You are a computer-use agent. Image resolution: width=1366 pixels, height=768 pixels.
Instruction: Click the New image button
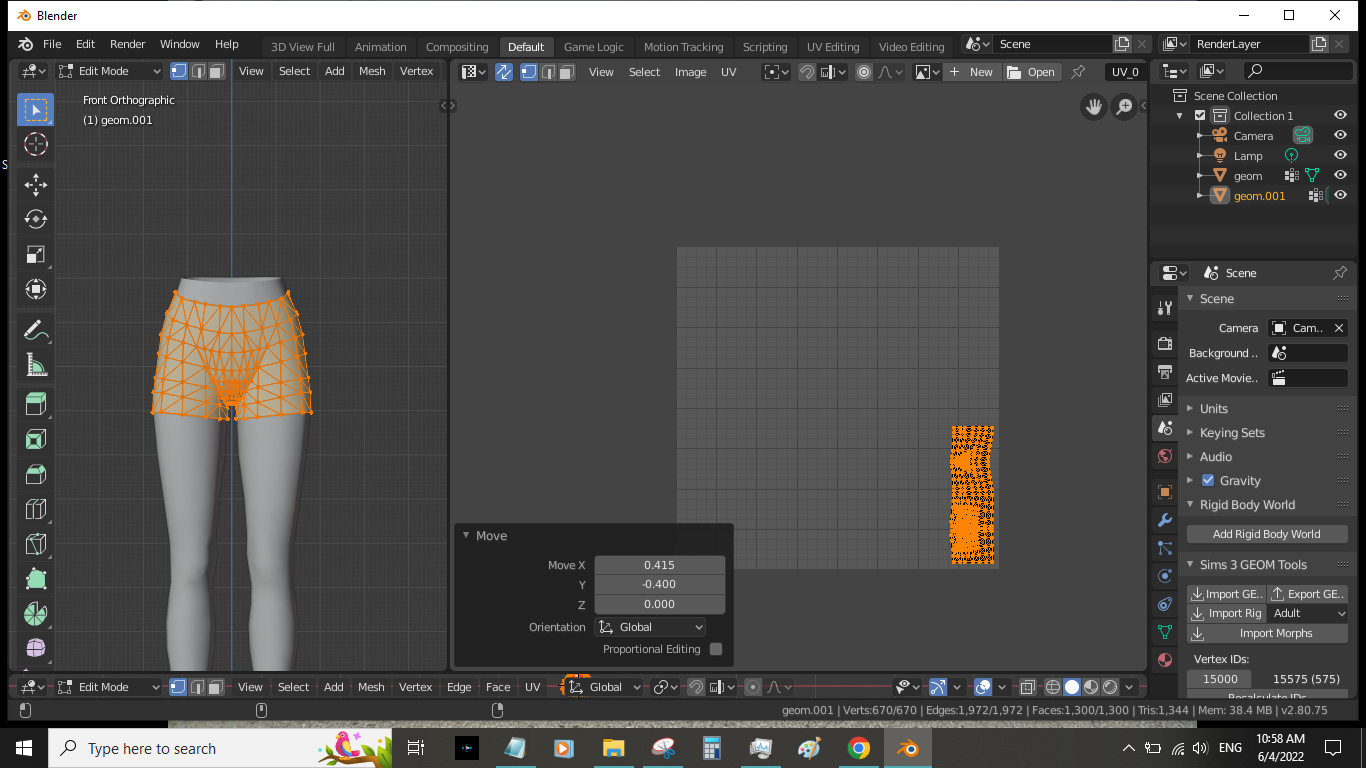point(971,72)
